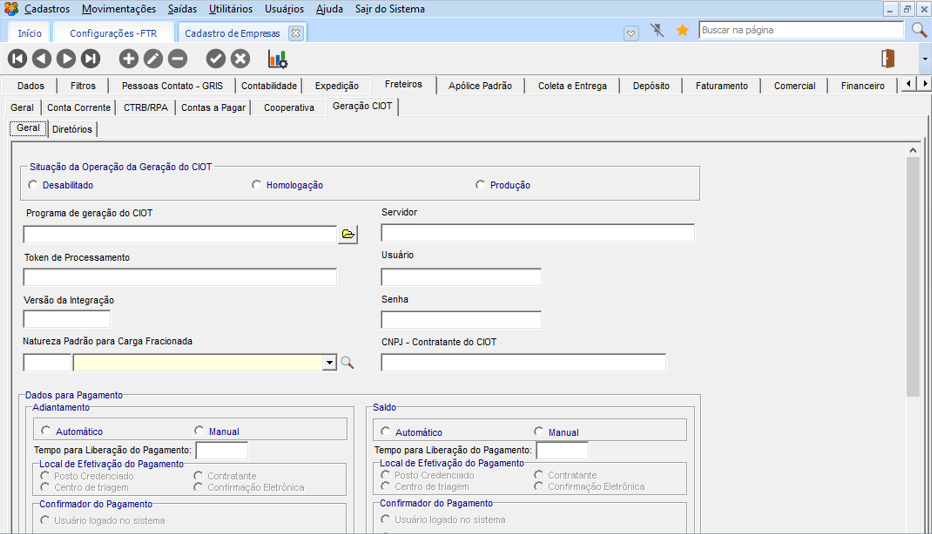932x534 pixels.
Task: Select the Homologação radio option
Action: pos(257,185)
